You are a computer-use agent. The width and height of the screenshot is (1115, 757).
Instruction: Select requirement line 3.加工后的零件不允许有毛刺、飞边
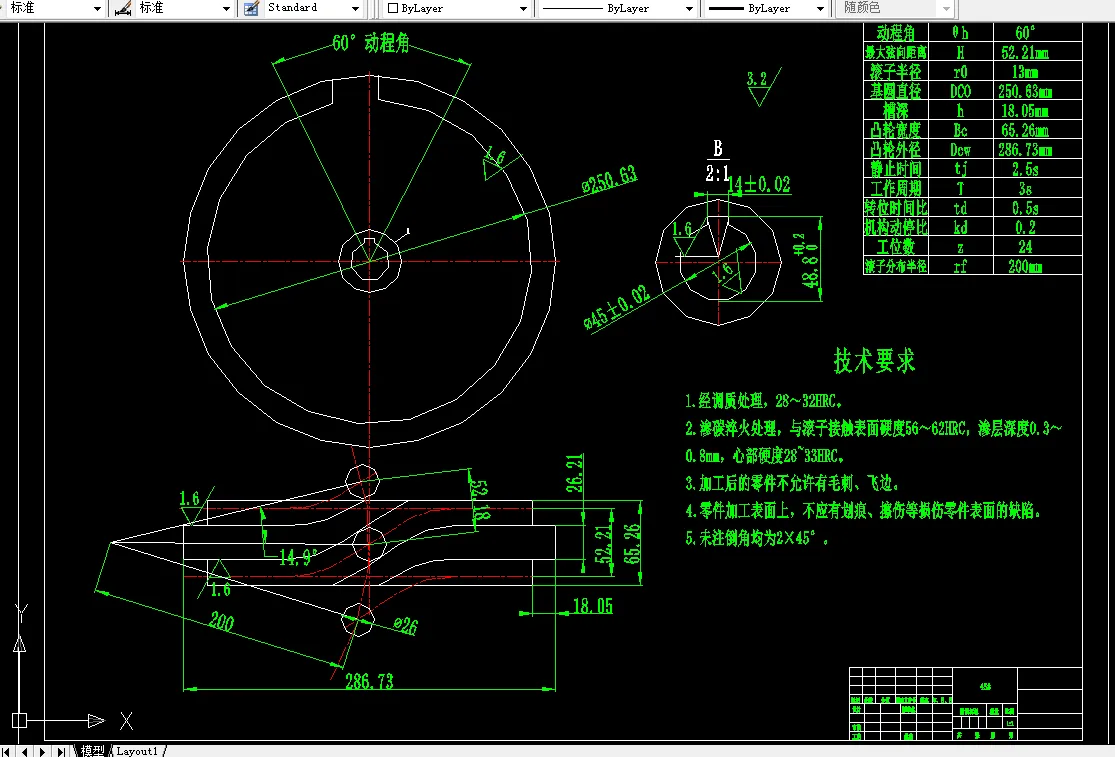click(792, 483)
